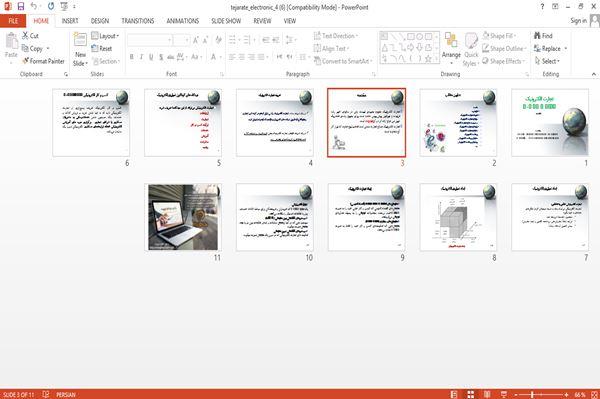
Task: Toggle Center paragraph alignment
Action: click(242, 57)
